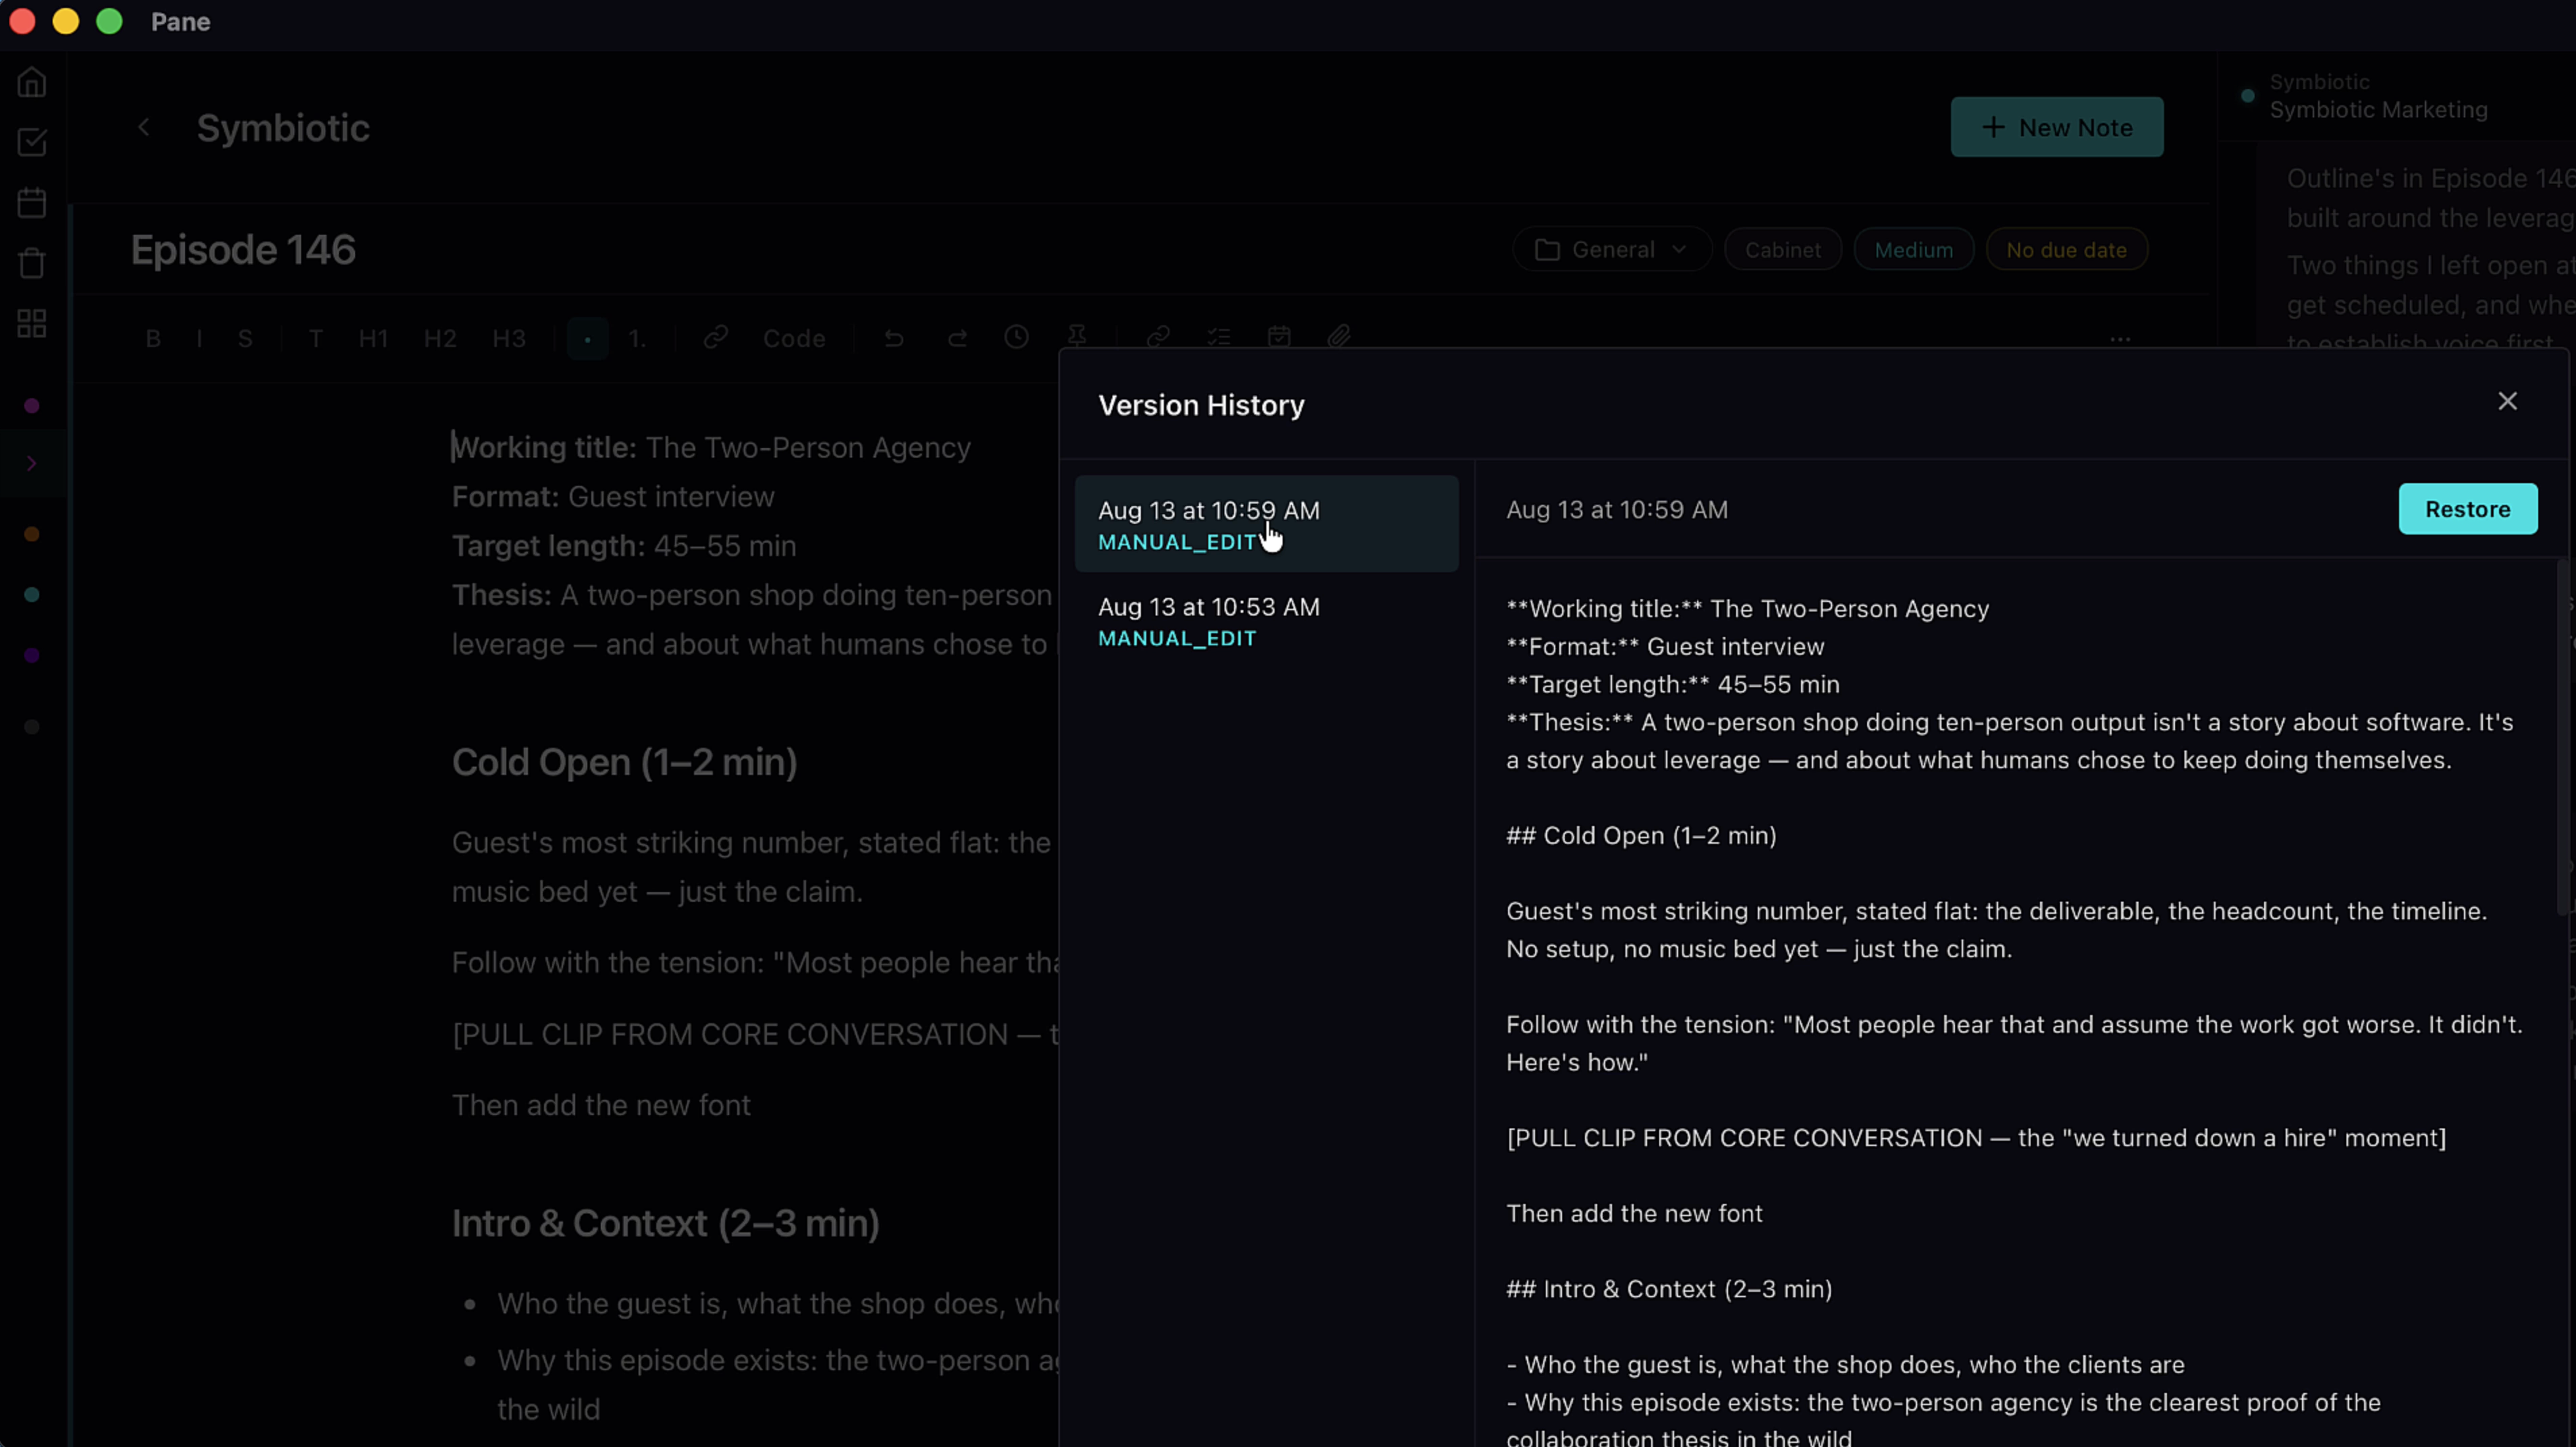Viewport: 2576px width, 1447px height.
Task: Toggle the numbered list button
Action: [x=637, y=338]
